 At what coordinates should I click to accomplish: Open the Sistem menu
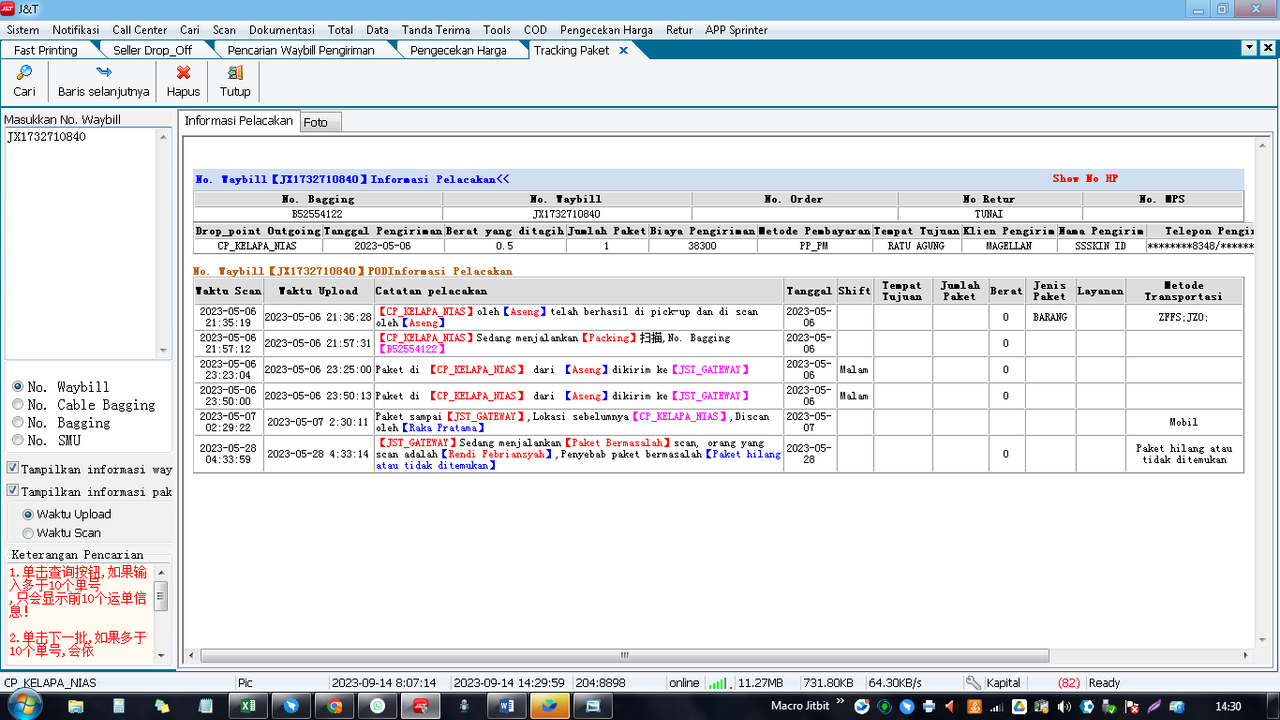23,30
